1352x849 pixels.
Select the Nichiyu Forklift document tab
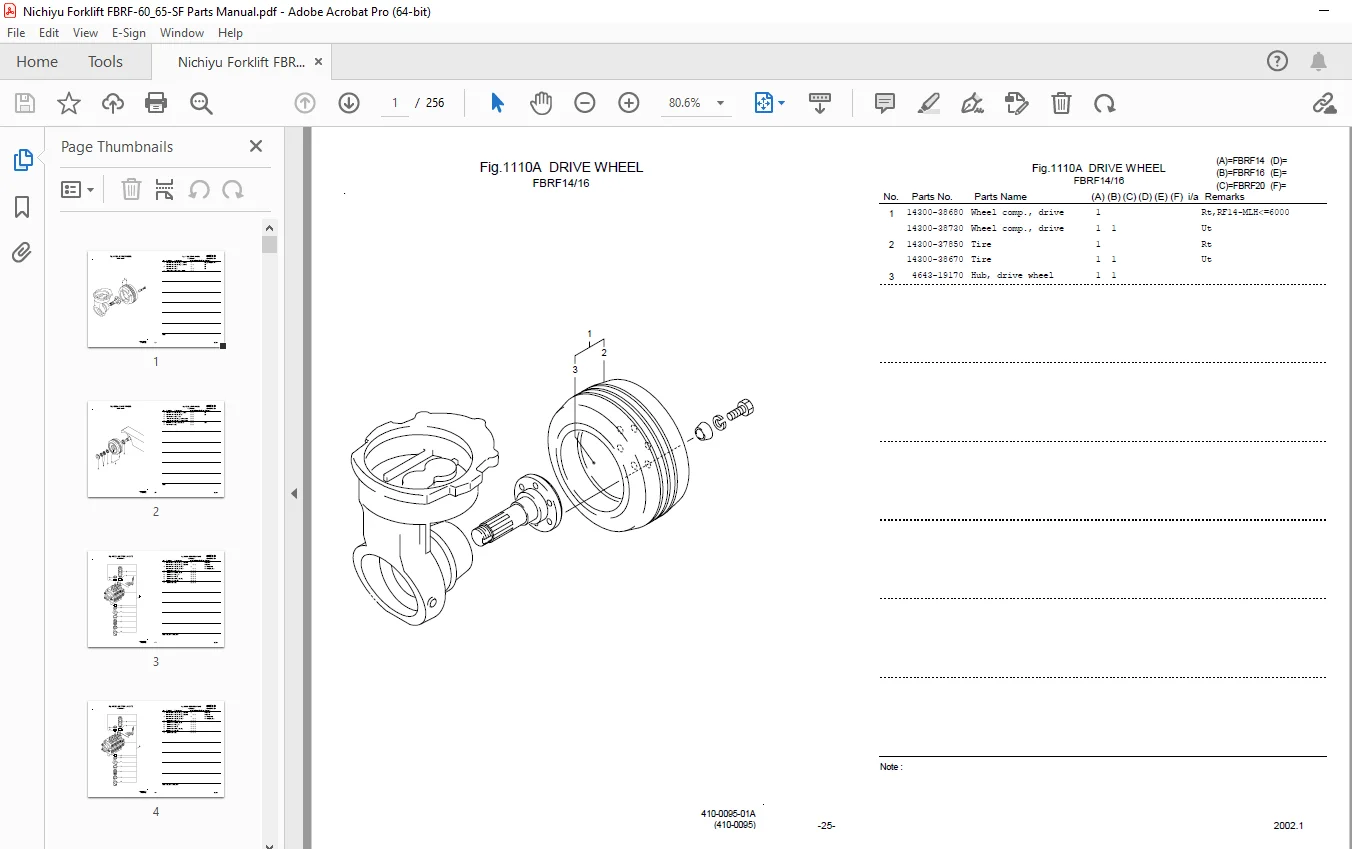tap(241, 61)
